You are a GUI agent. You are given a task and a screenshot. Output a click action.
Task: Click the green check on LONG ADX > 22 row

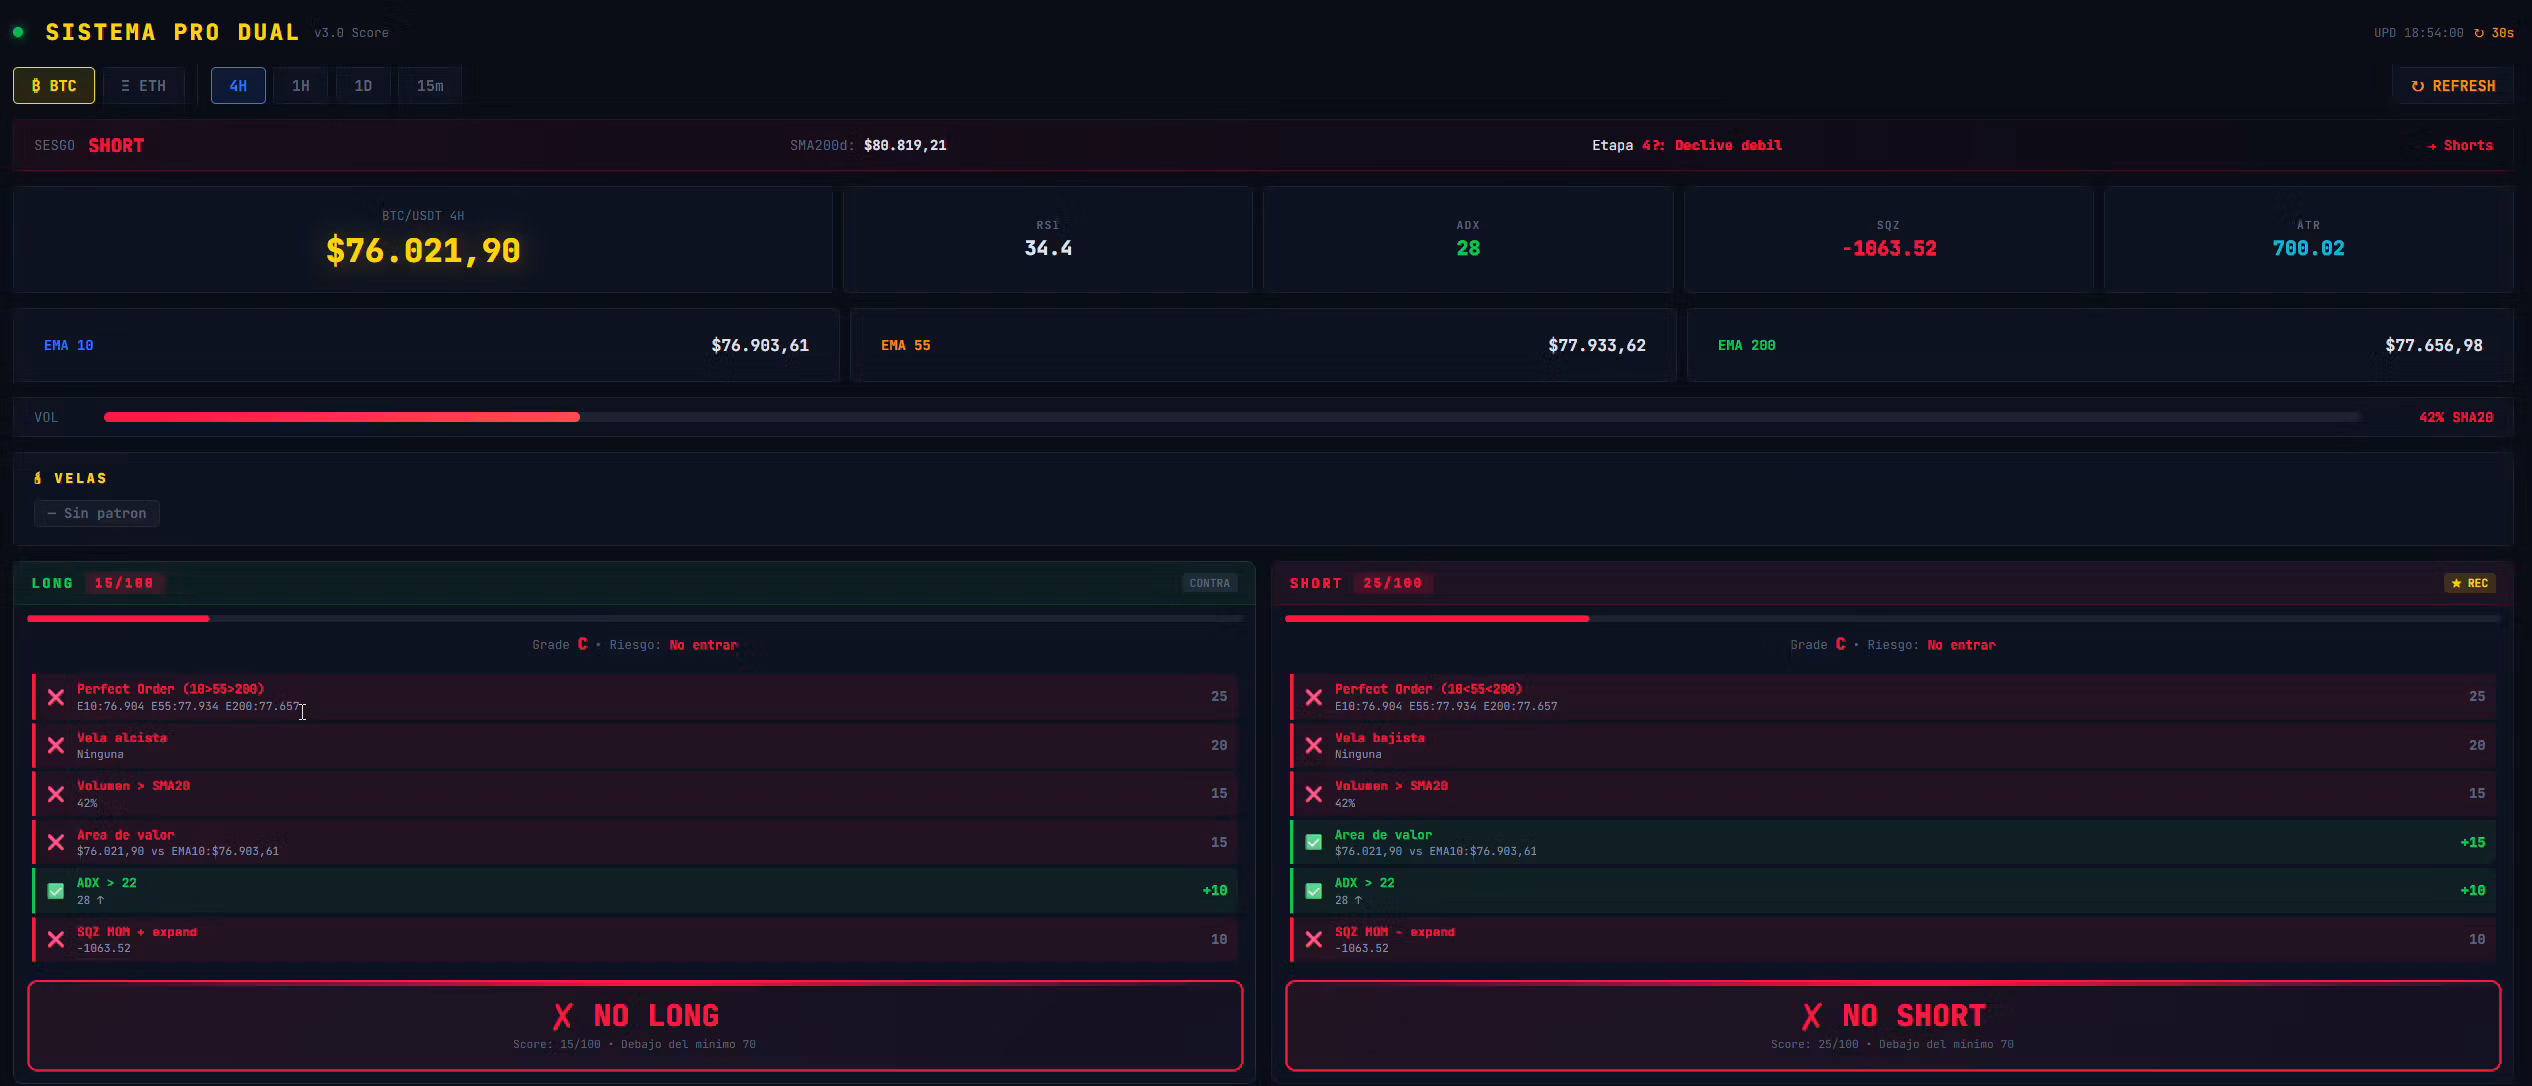(56, 891)
